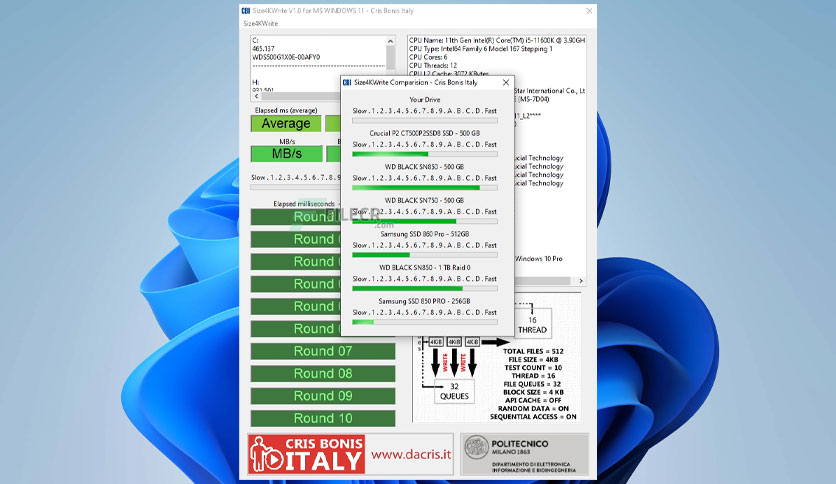Select the Samsung SSD 860 Pro - 512GB label
The height and width of the screenshot is (484, 836).
point(425,234)
